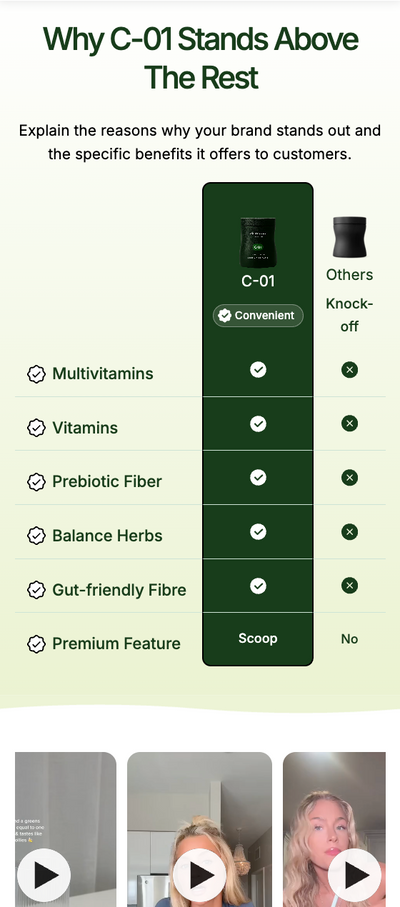Click the badge icon beside Premium Feature
400x907 pixels.
(36, 644)
